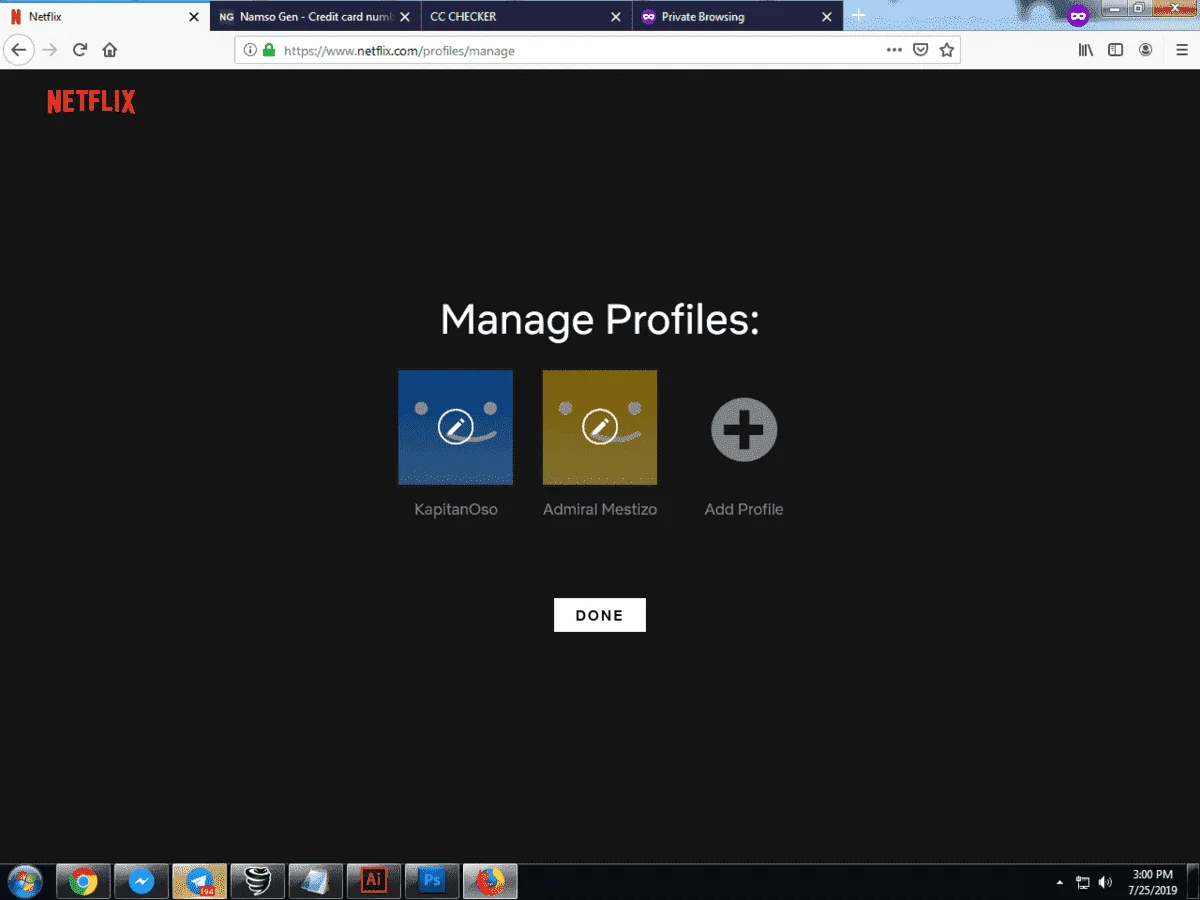
Task: Click the Save to Pocket icon
Action: coord(921,50)
